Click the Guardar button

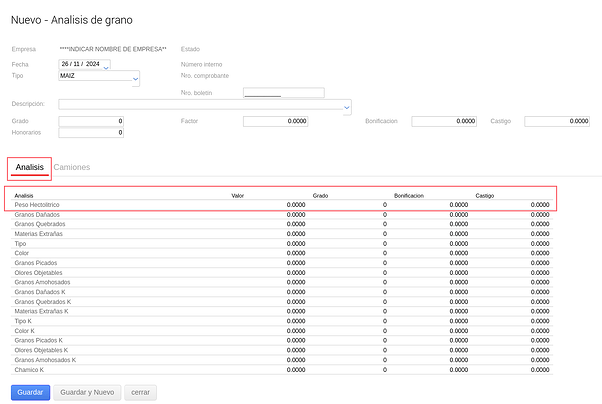pos(30,392)
